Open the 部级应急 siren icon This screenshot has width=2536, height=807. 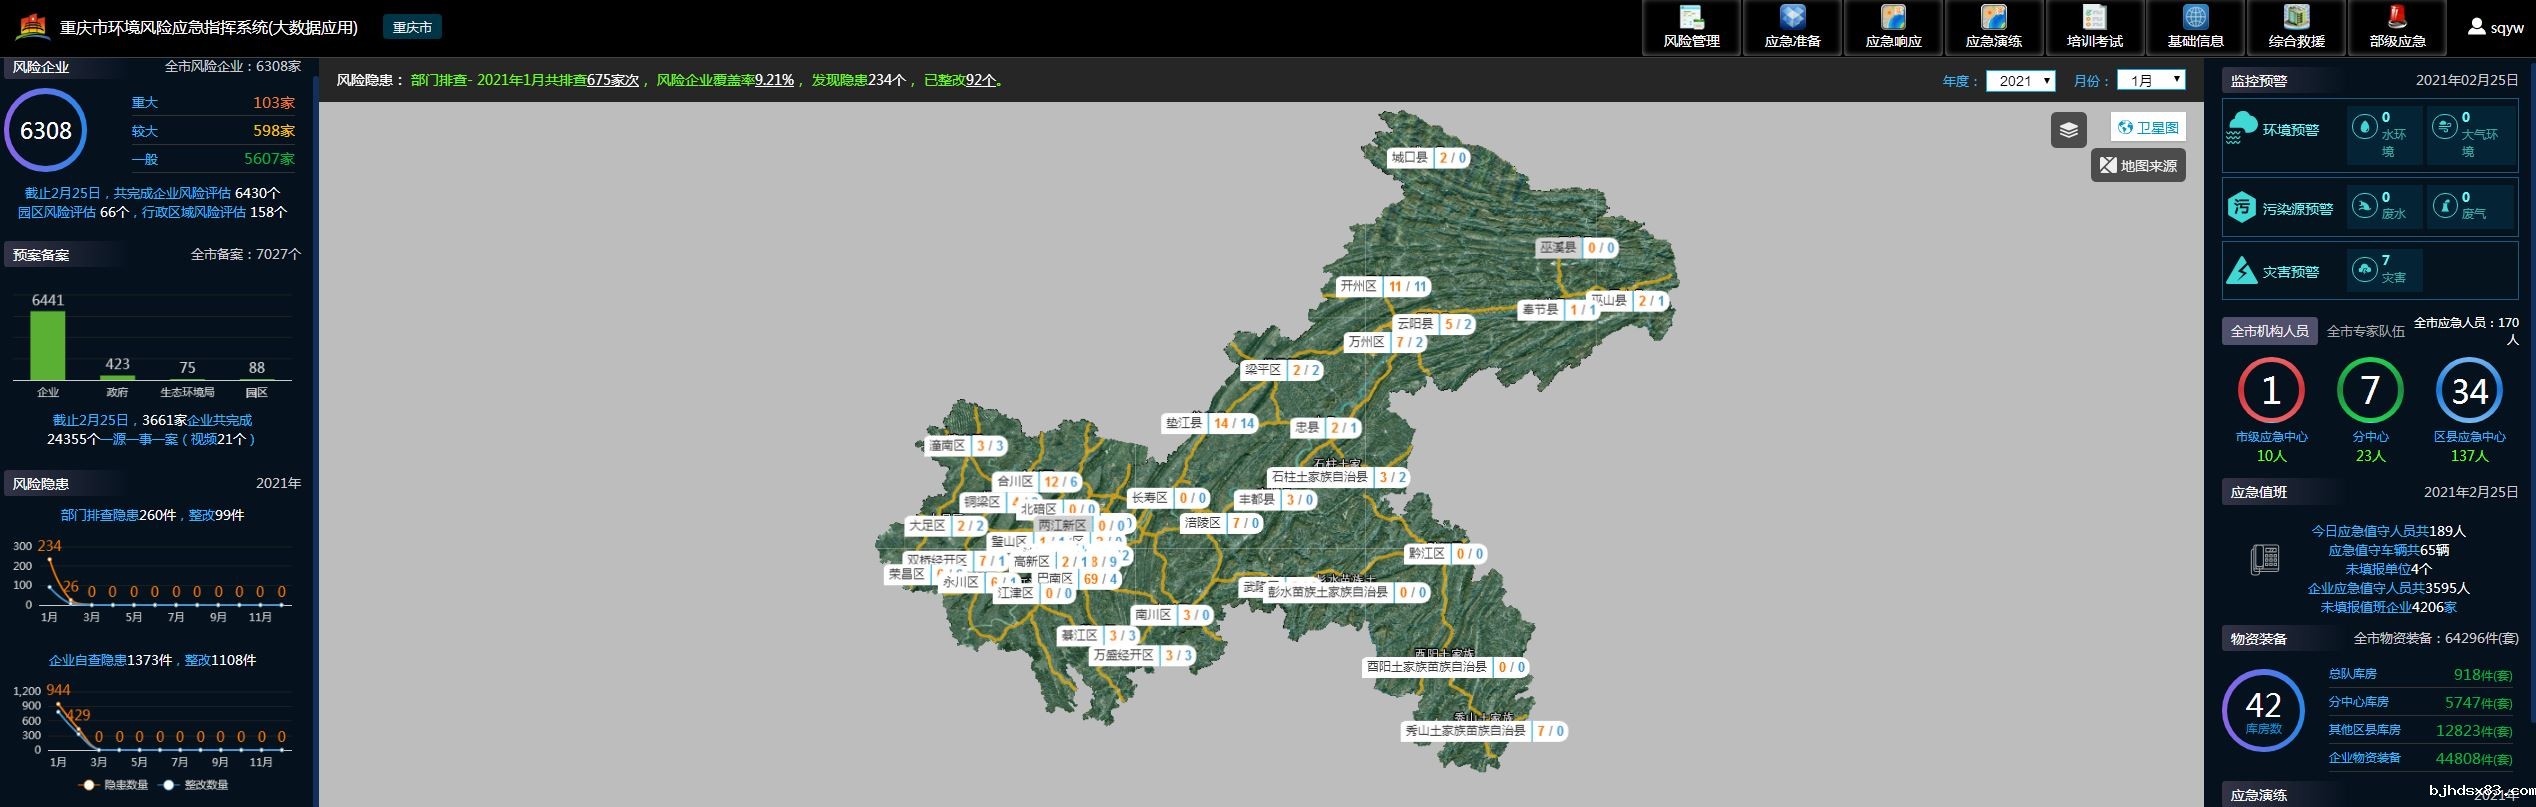click(2397, 19)
